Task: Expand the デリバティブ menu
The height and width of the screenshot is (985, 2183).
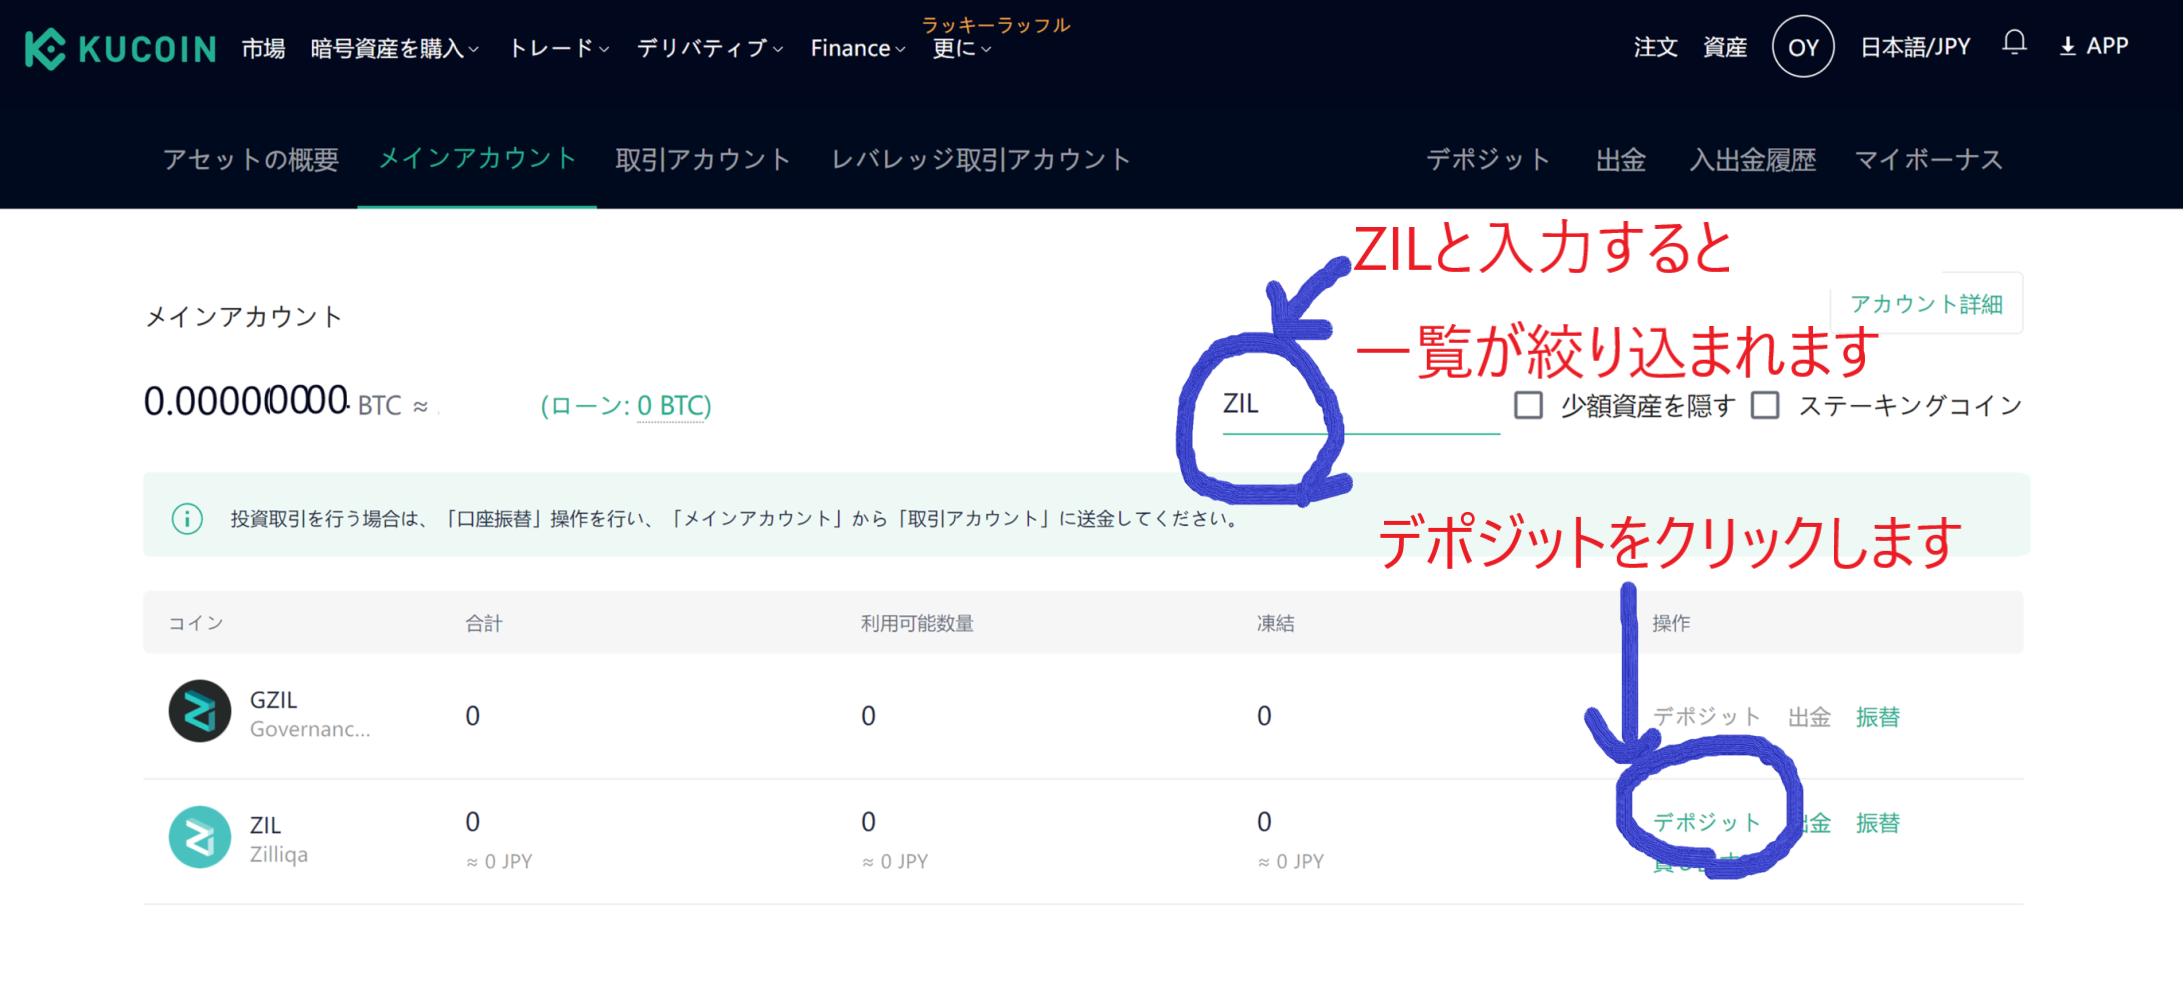Action: pos(710,48)
